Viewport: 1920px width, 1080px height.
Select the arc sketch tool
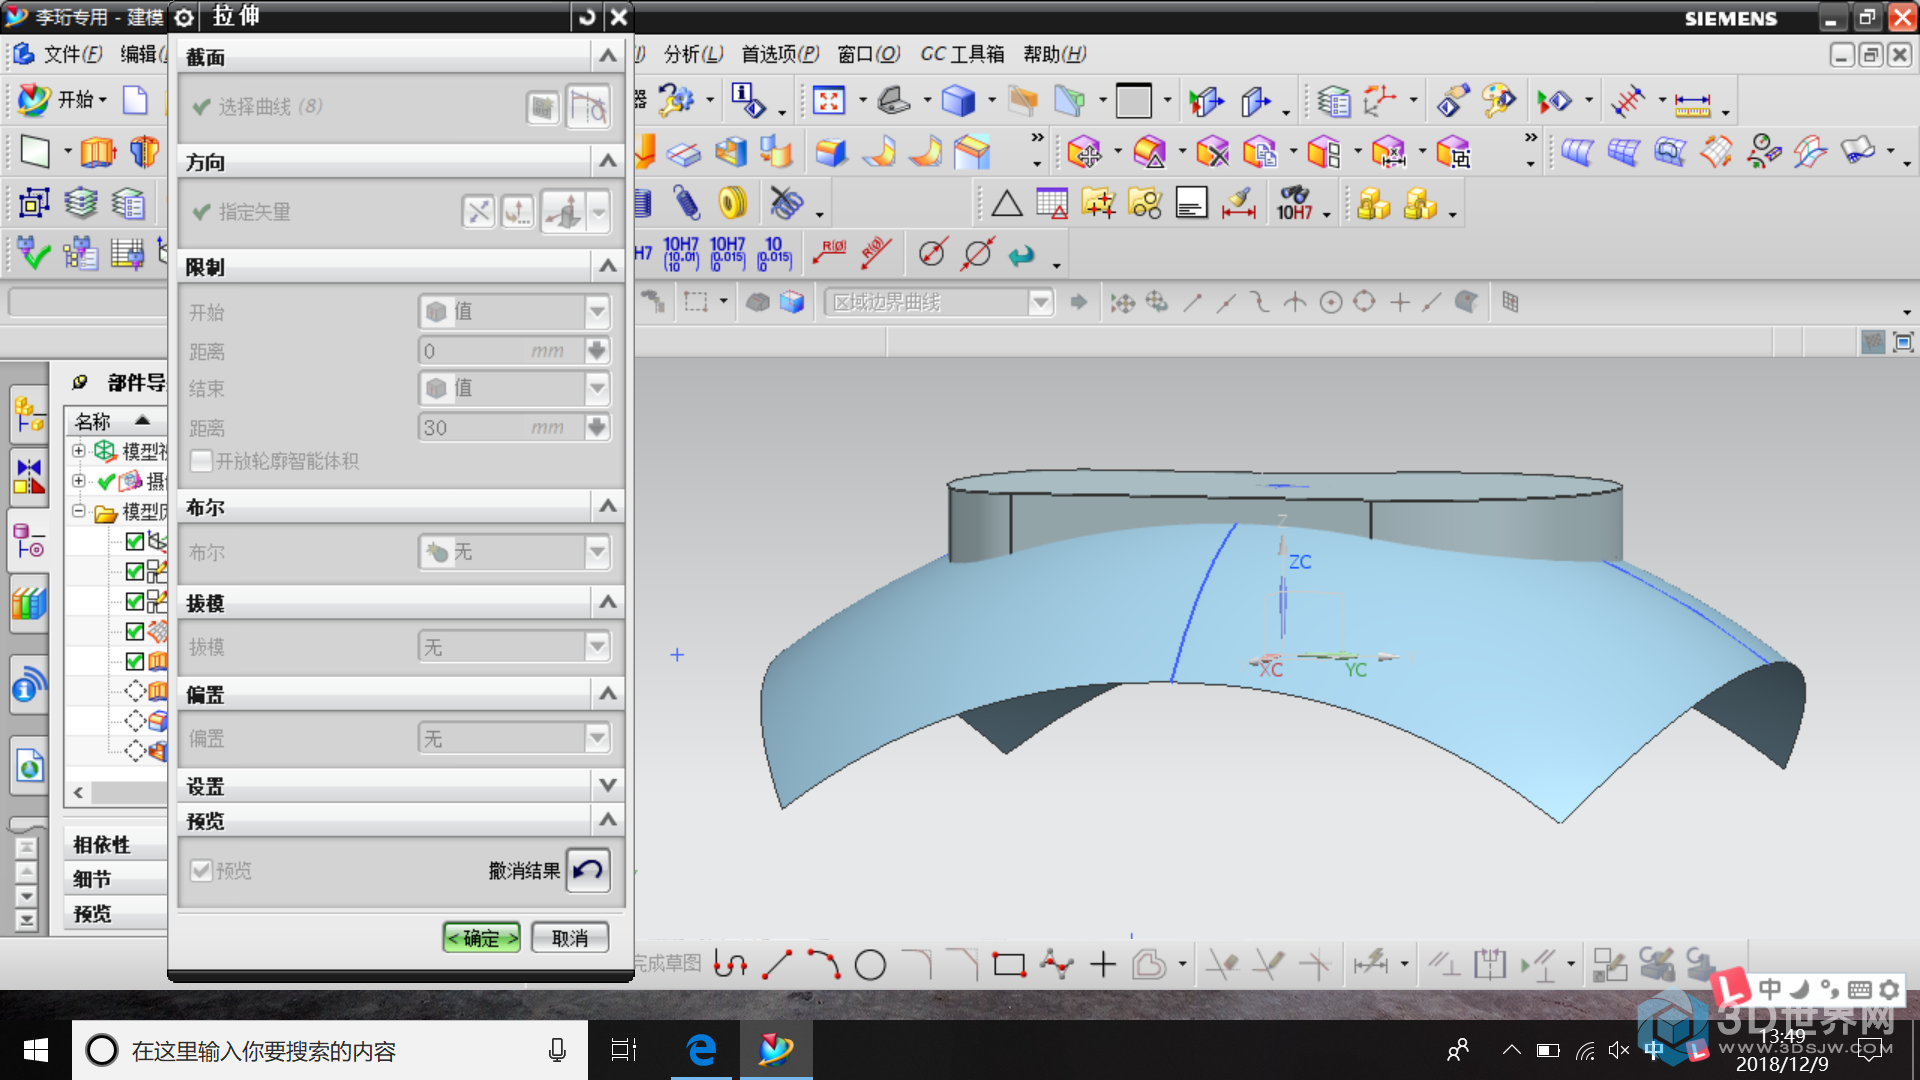[x=823, y=965]
